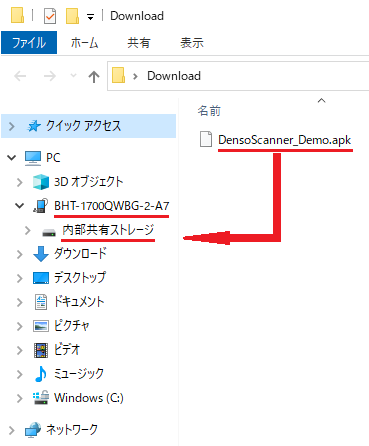Click the folder icon in address bar
The height and width of the screenshot is (446, 369).
point(119,75)
